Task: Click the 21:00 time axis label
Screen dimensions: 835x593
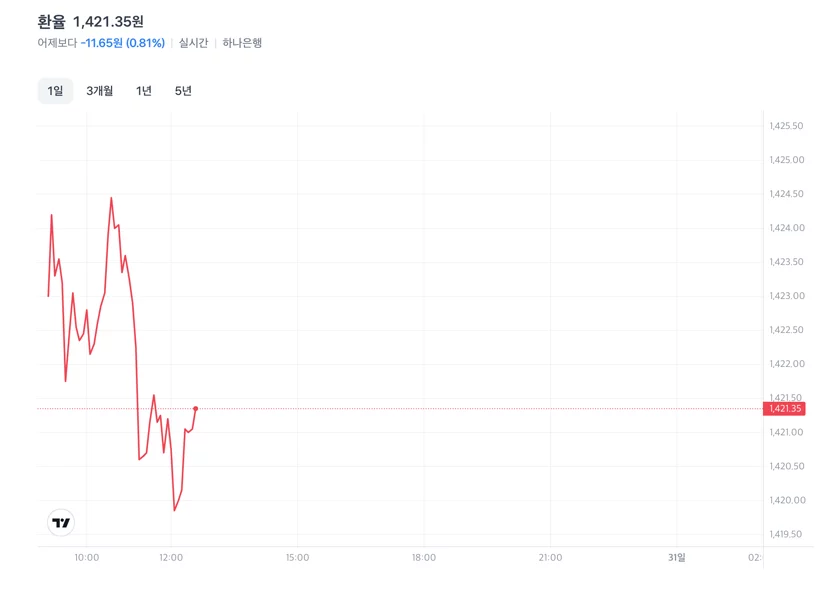Action: [x=550, y=557]
